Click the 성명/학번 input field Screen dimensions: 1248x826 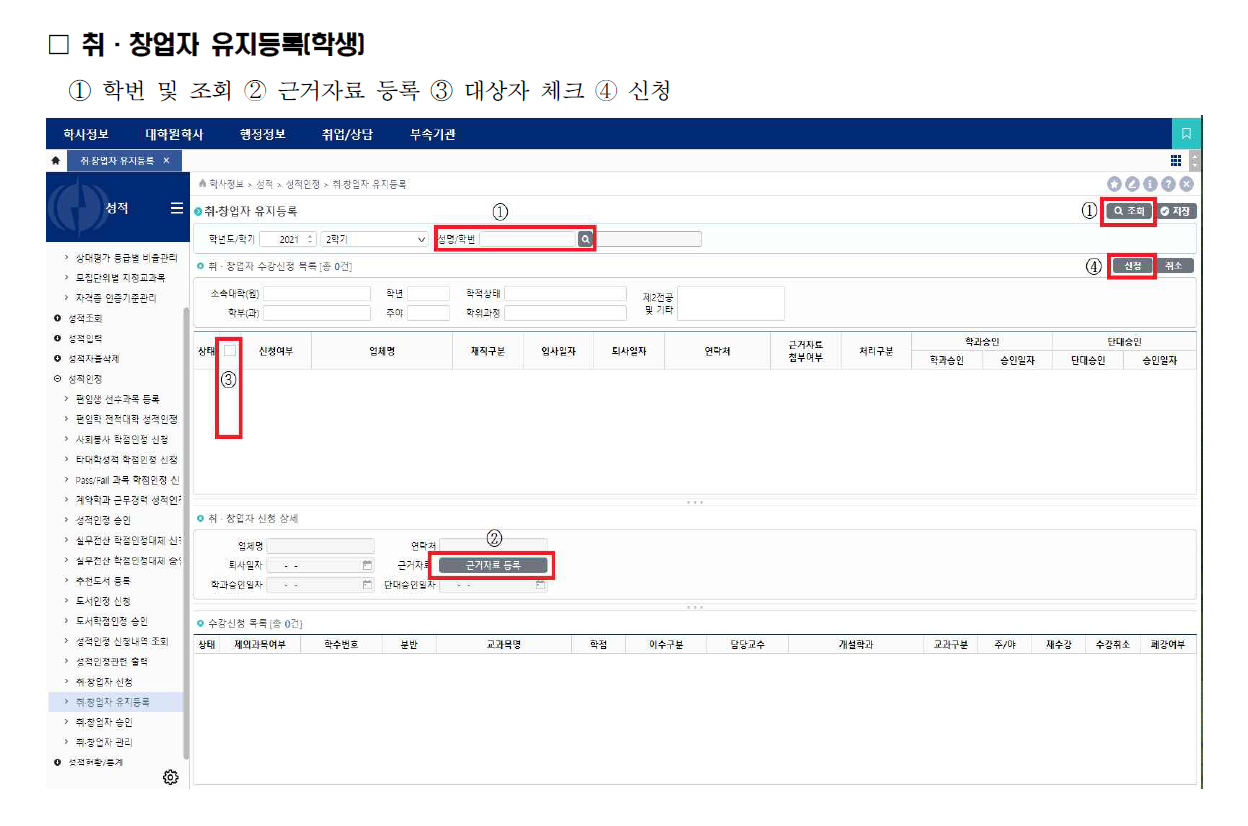(x=527, y=240)
